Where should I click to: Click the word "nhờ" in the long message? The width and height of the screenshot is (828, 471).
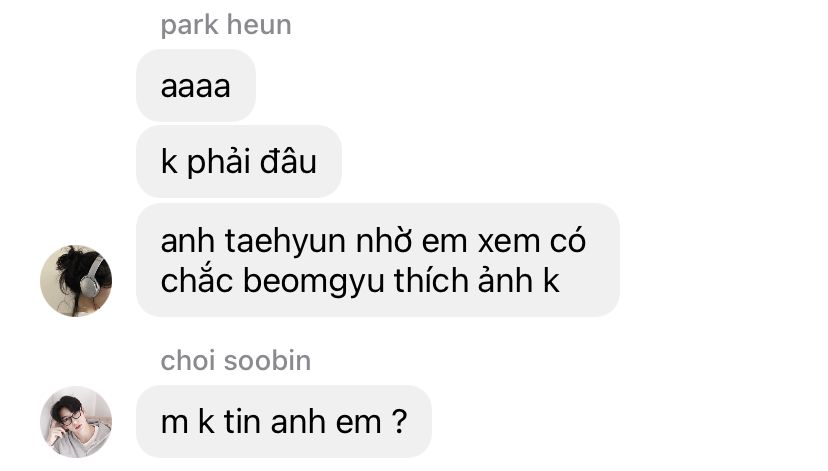(x=383, y=242)
